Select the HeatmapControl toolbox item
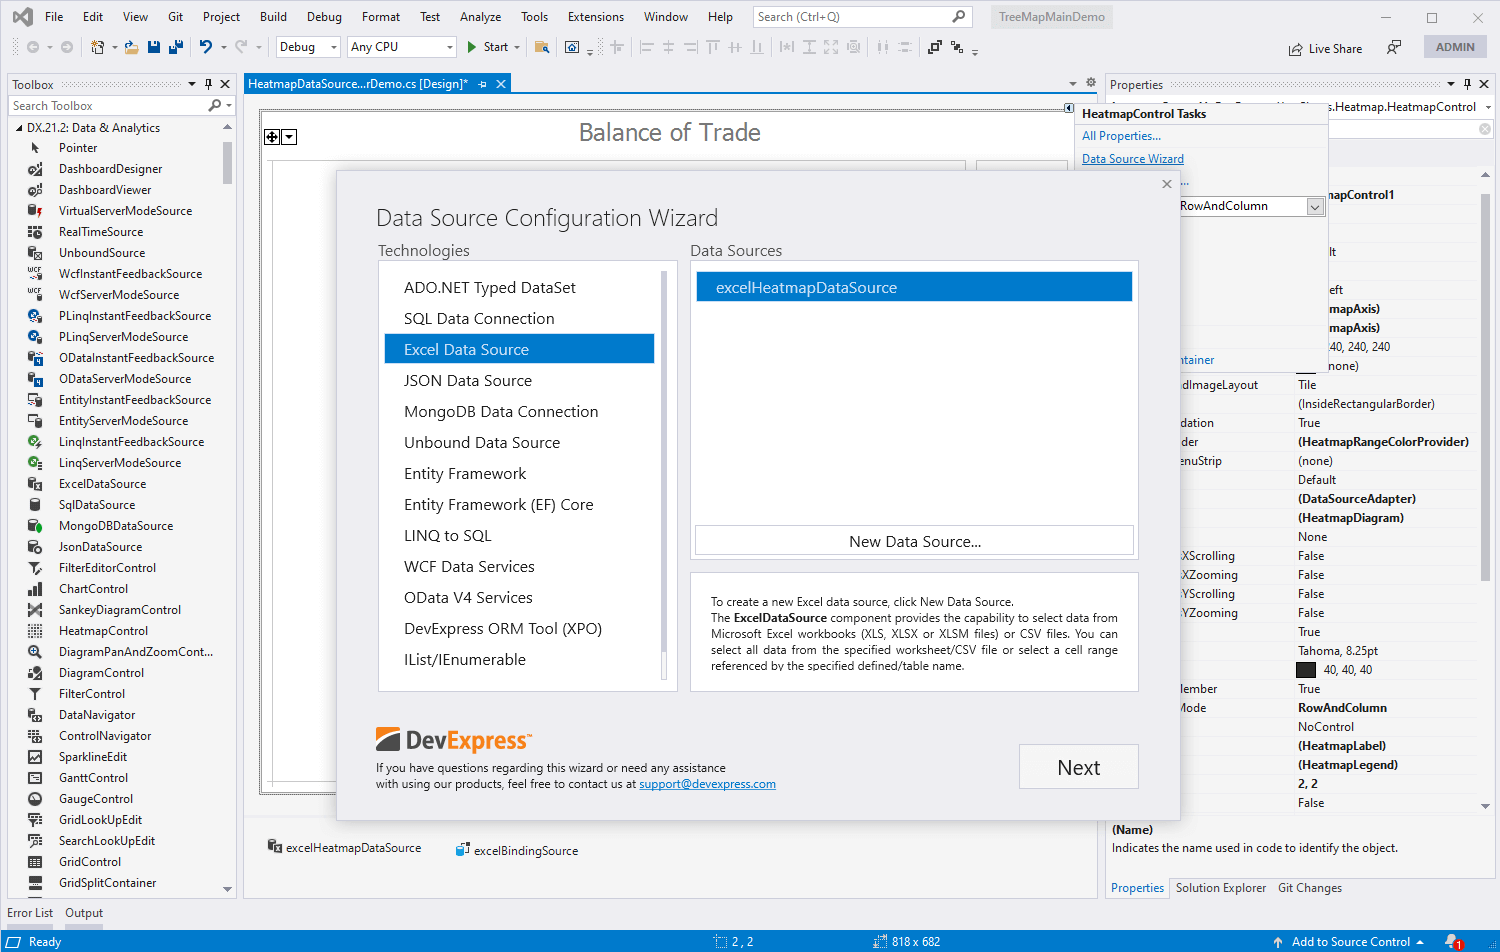This screenshot has width=1500, height=952. tap(105, 630)
